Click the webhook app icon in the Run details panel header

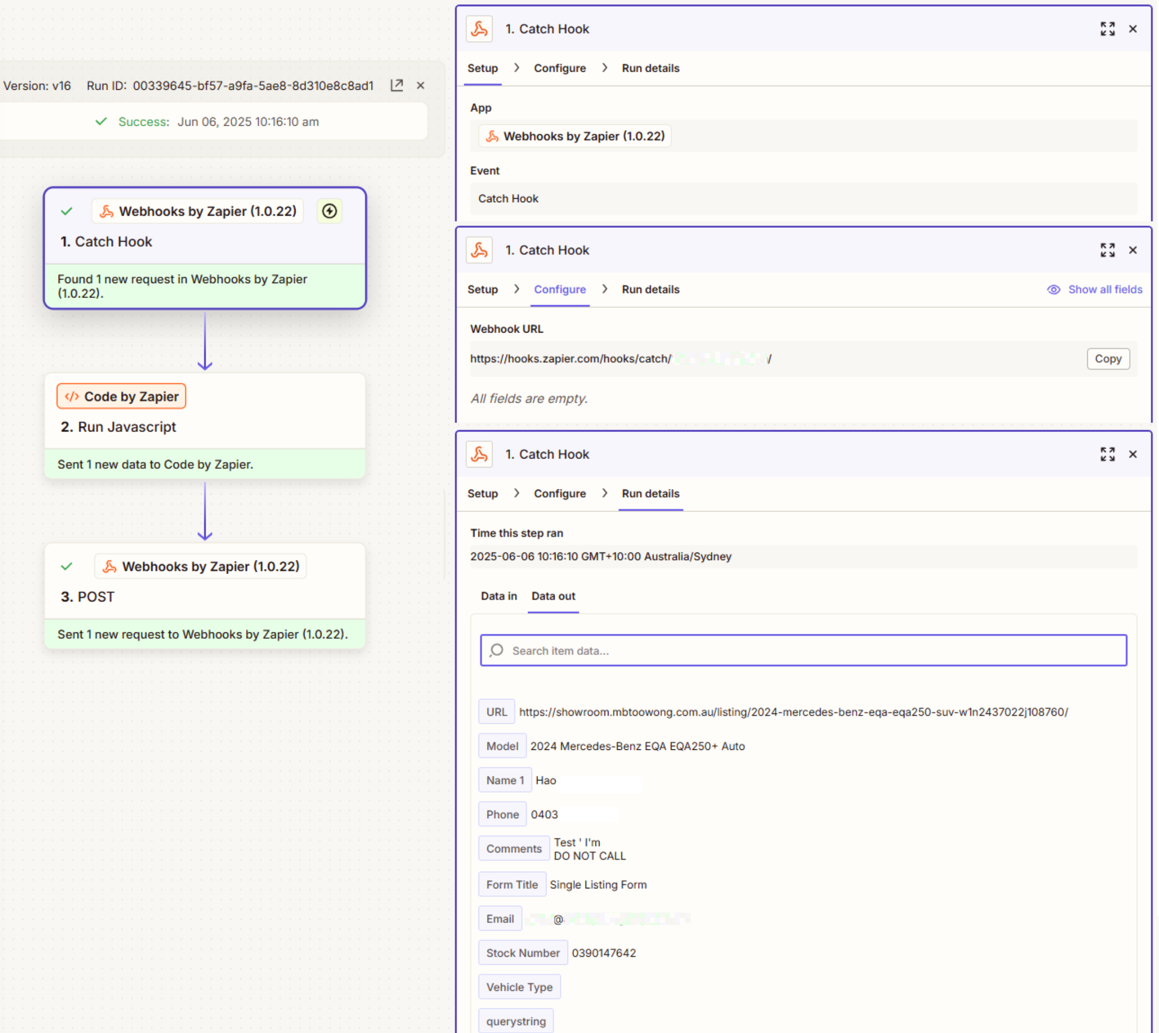point(480,454)
